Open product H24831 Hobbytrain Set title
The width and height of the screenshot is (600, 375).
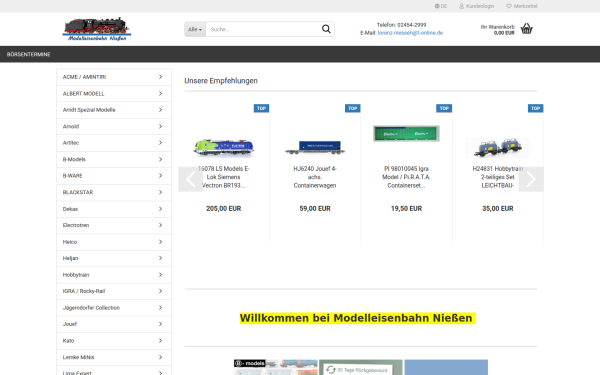(x=497, y=177)
